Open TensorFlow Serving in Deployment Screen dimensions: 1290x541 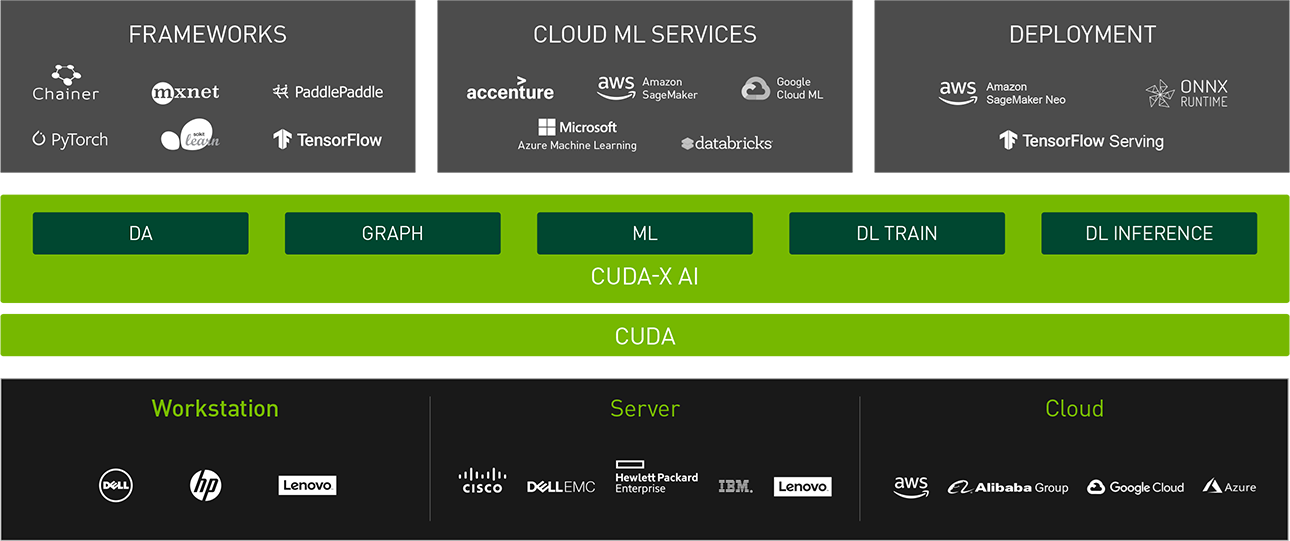pos(1082,141)
